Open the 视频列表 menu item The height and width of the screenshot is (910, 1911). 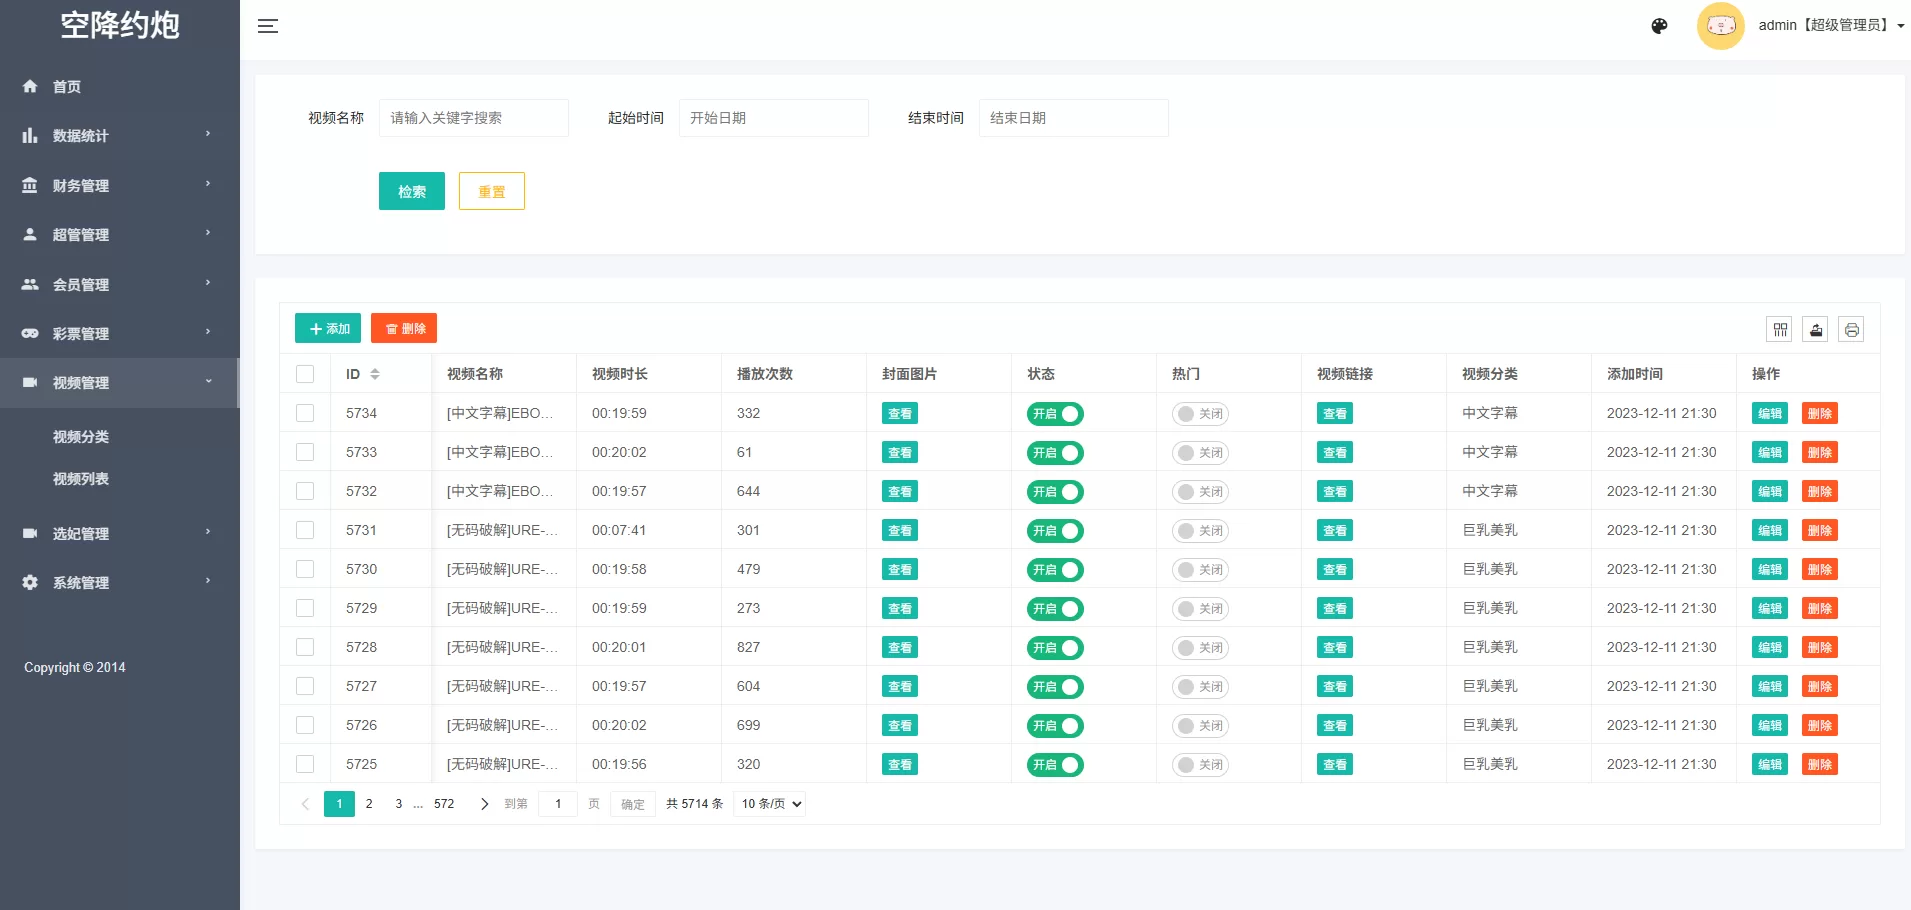point(81,478)
